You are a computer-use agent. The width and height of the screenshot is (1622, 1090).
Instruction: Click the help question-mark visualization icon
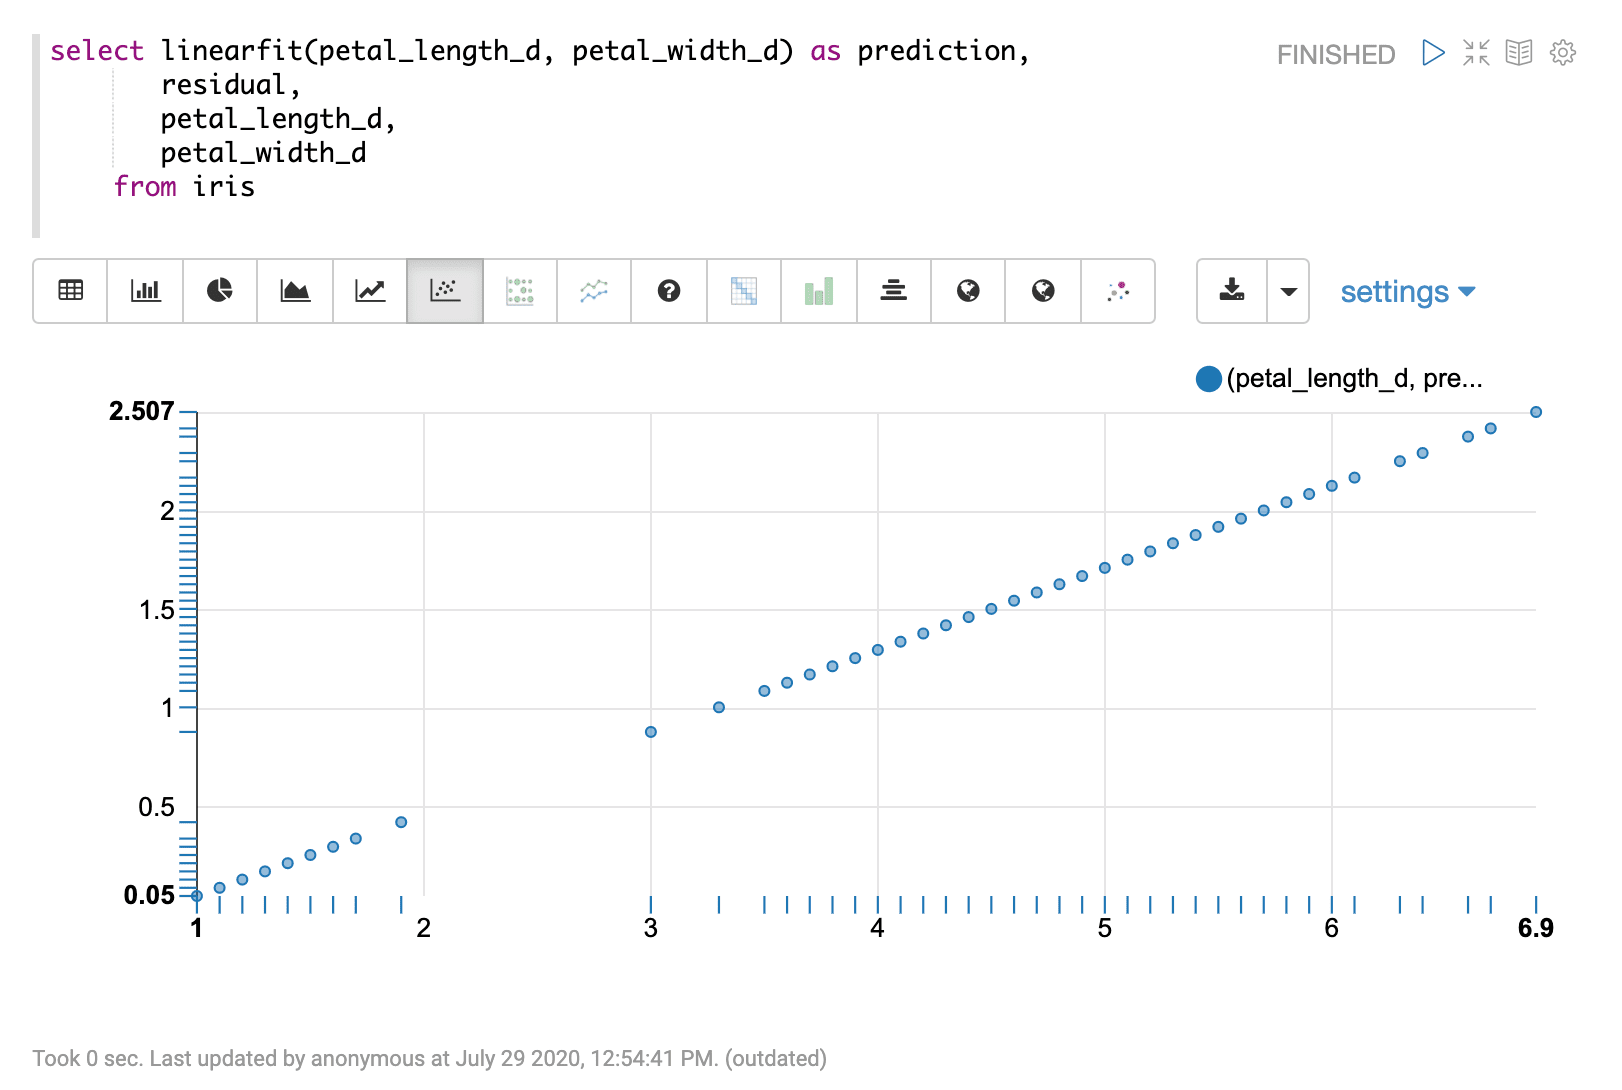668,291
